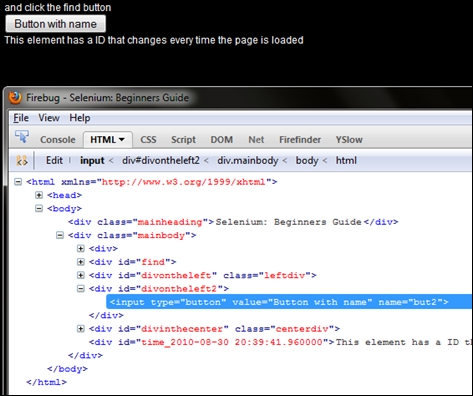Switch to the Script tab
Image resolution: width=473 pixels, height=396 pixels.
183,140
